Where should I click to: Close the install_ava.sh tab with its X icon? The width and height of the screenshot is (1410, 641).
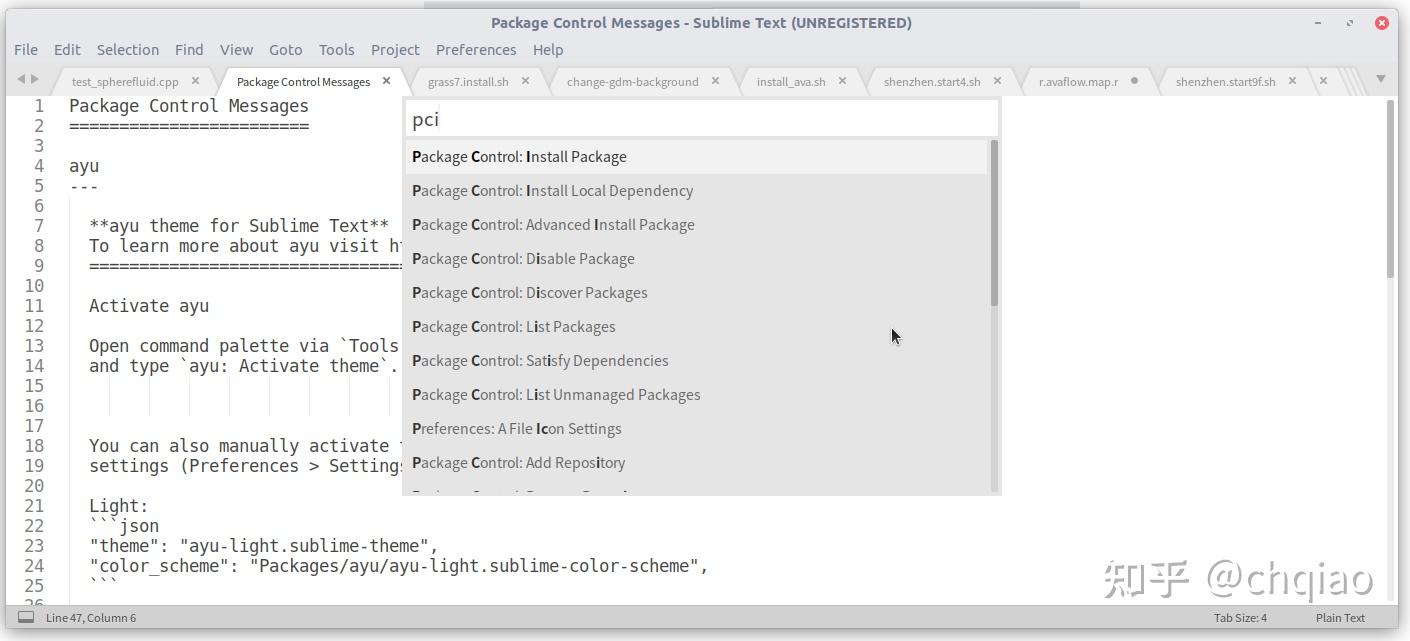[x=842, y=81]
